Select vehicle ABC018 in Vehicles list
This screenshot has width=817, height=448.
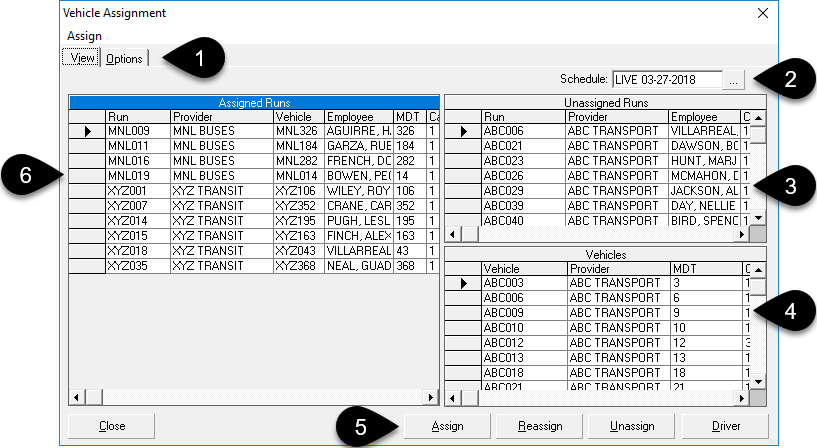524,374
